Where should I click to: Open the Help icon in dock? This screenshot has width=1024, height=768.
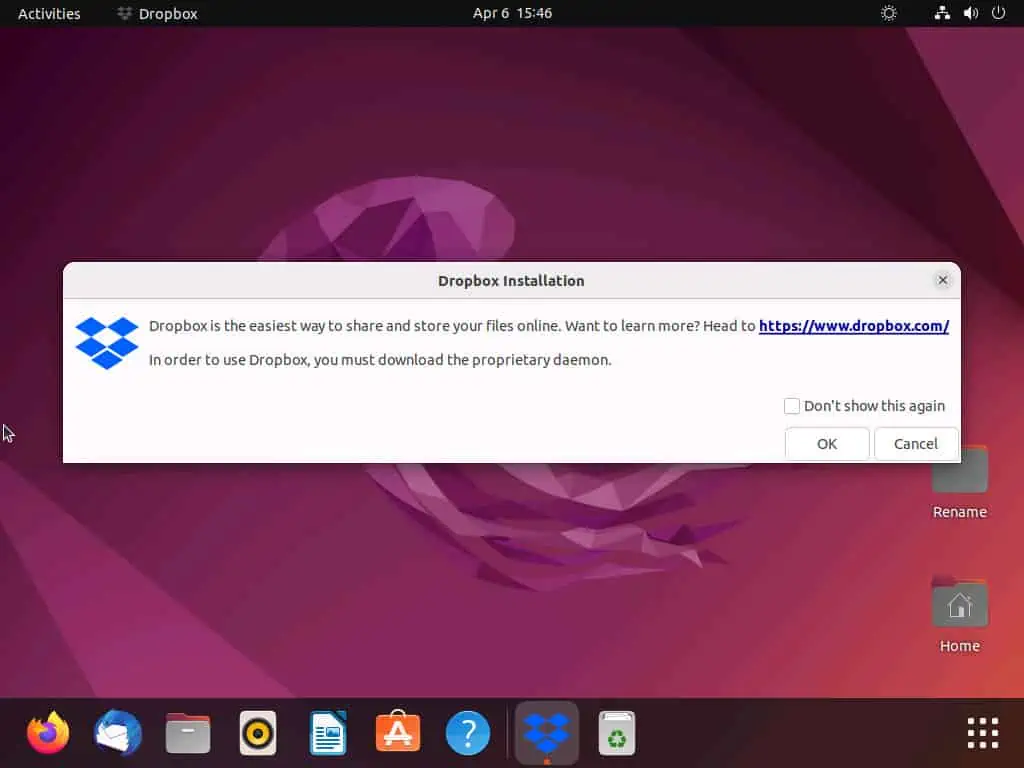(x=468, y=734)
